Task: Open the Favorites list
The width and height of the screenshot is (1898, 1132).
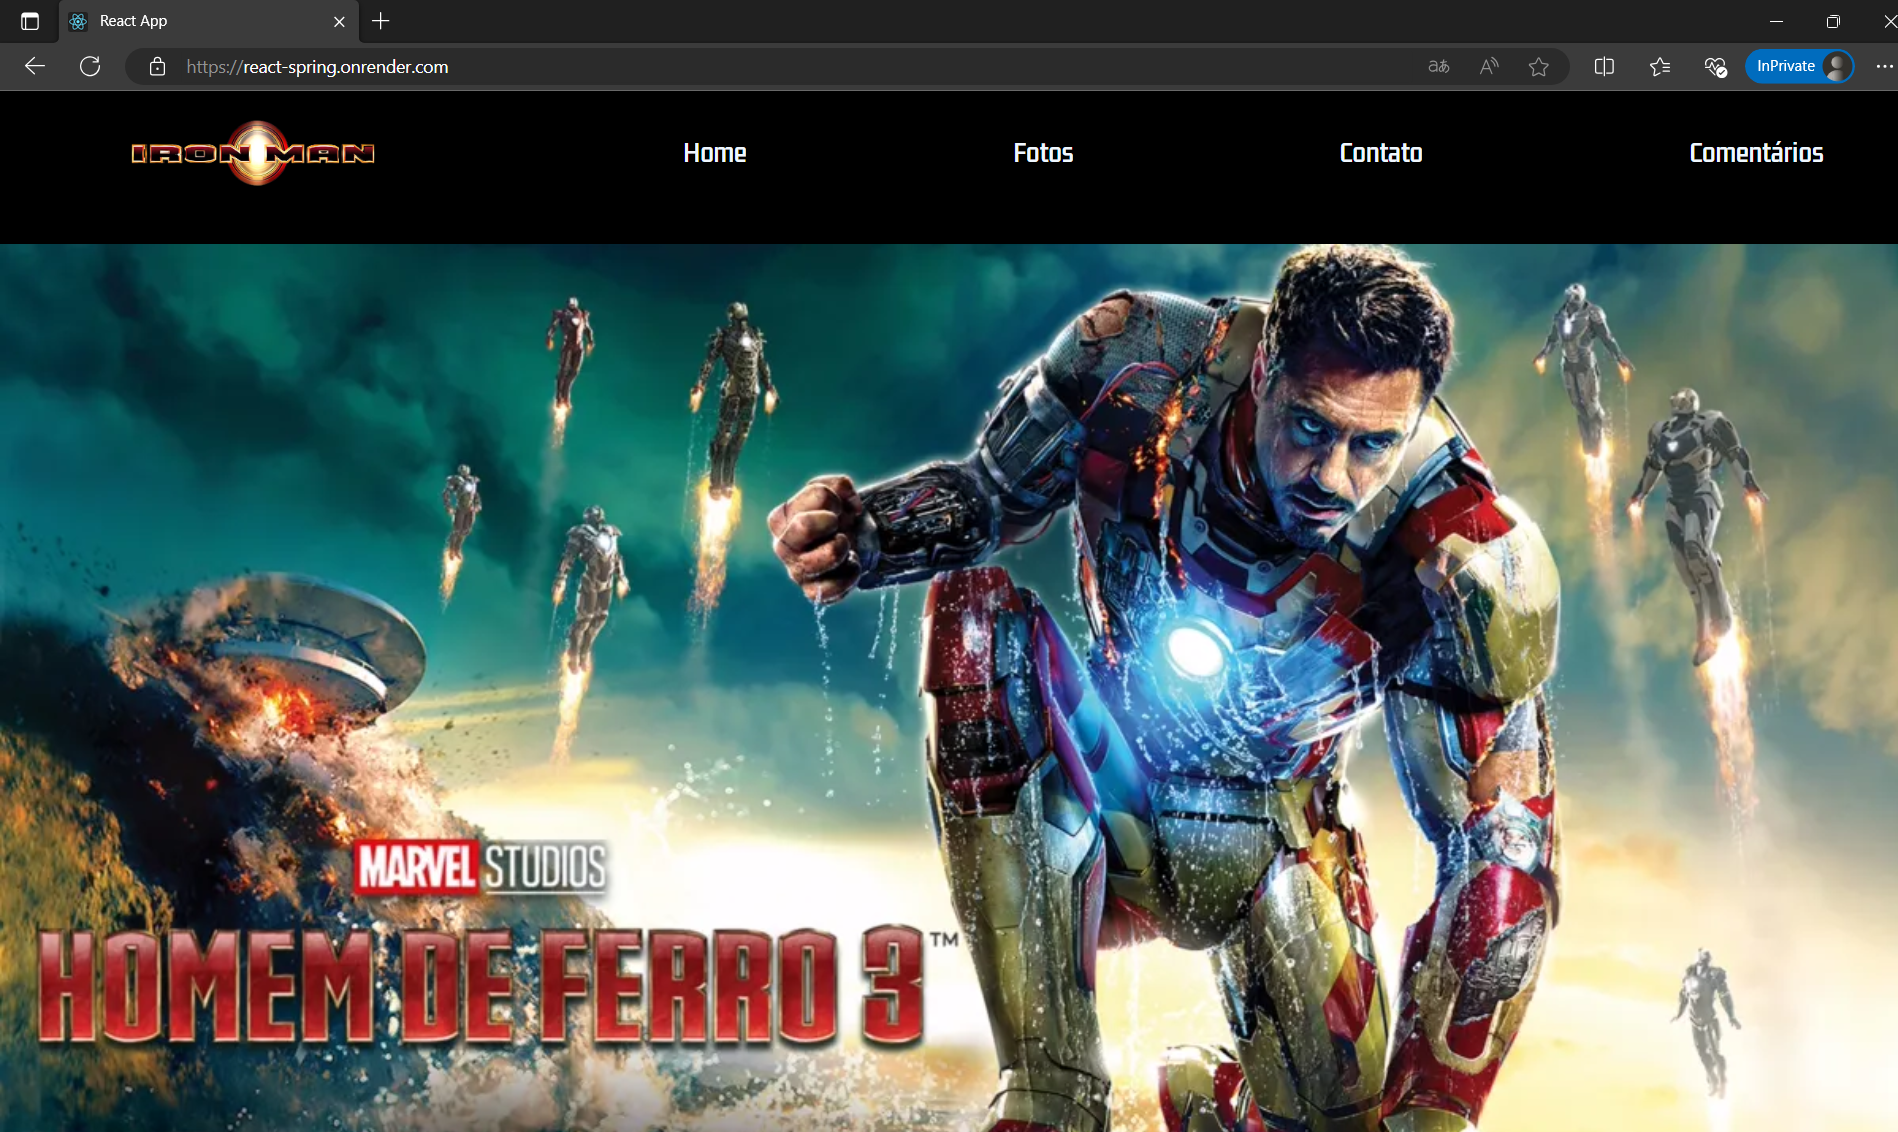Action: [x=1660, y=67]
